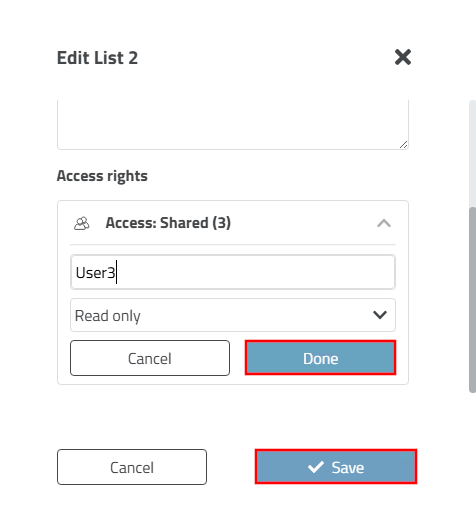Click the checkmark icon on Save
The height and width of the screenshot is (532, 476).
tap(316, 467)
